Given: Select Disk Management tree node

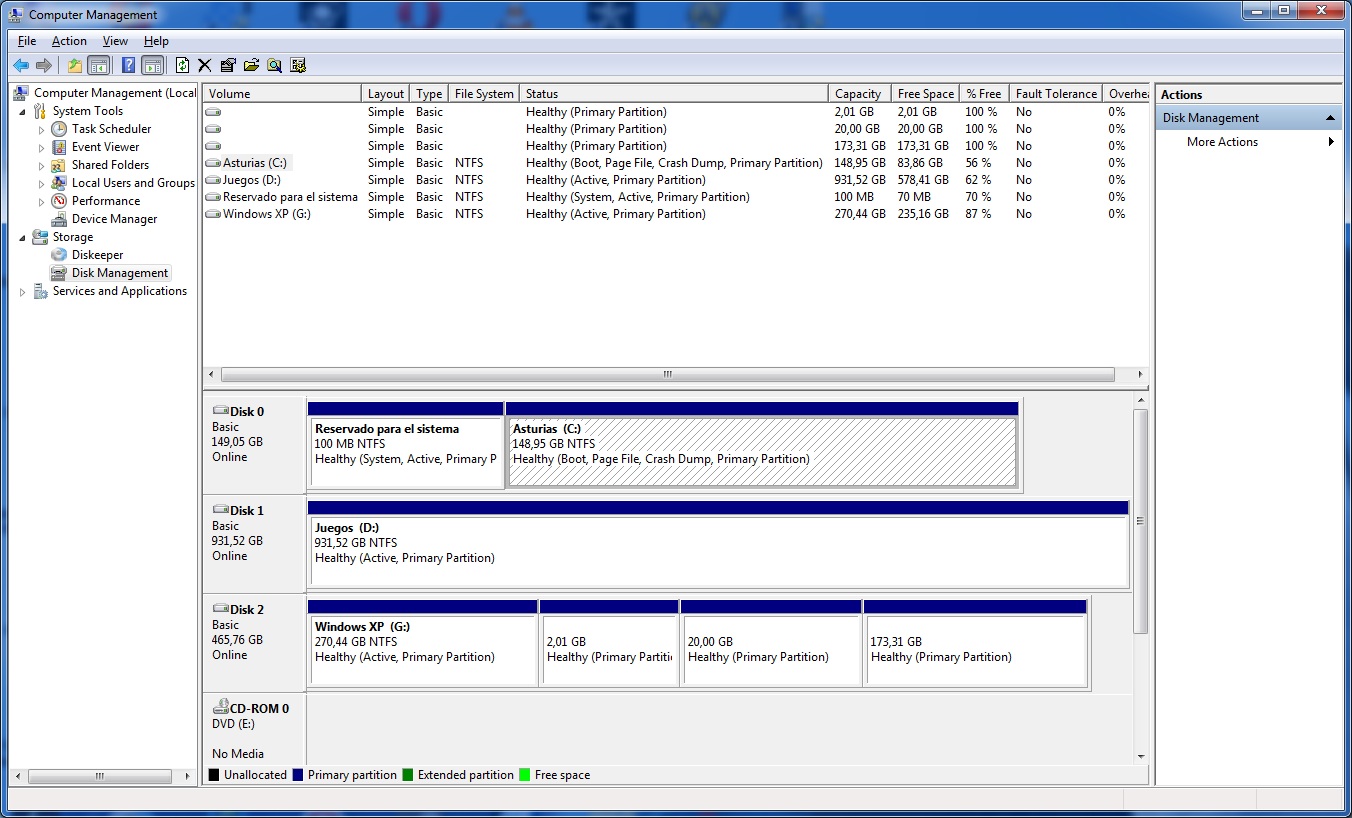Looking at the screenshot, I should pyautogui.click(x=120, y=273).
